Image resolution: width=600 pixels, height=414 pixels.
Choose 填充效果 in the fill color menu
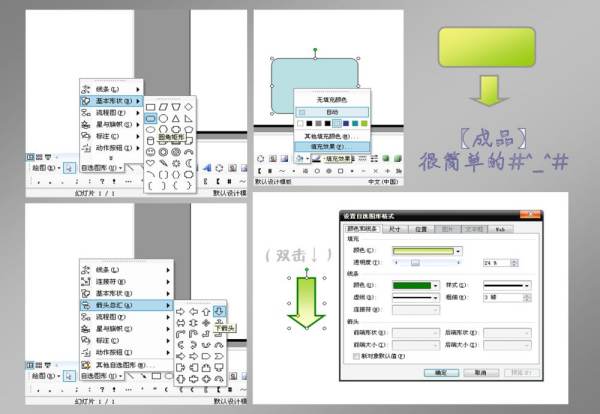332,147
